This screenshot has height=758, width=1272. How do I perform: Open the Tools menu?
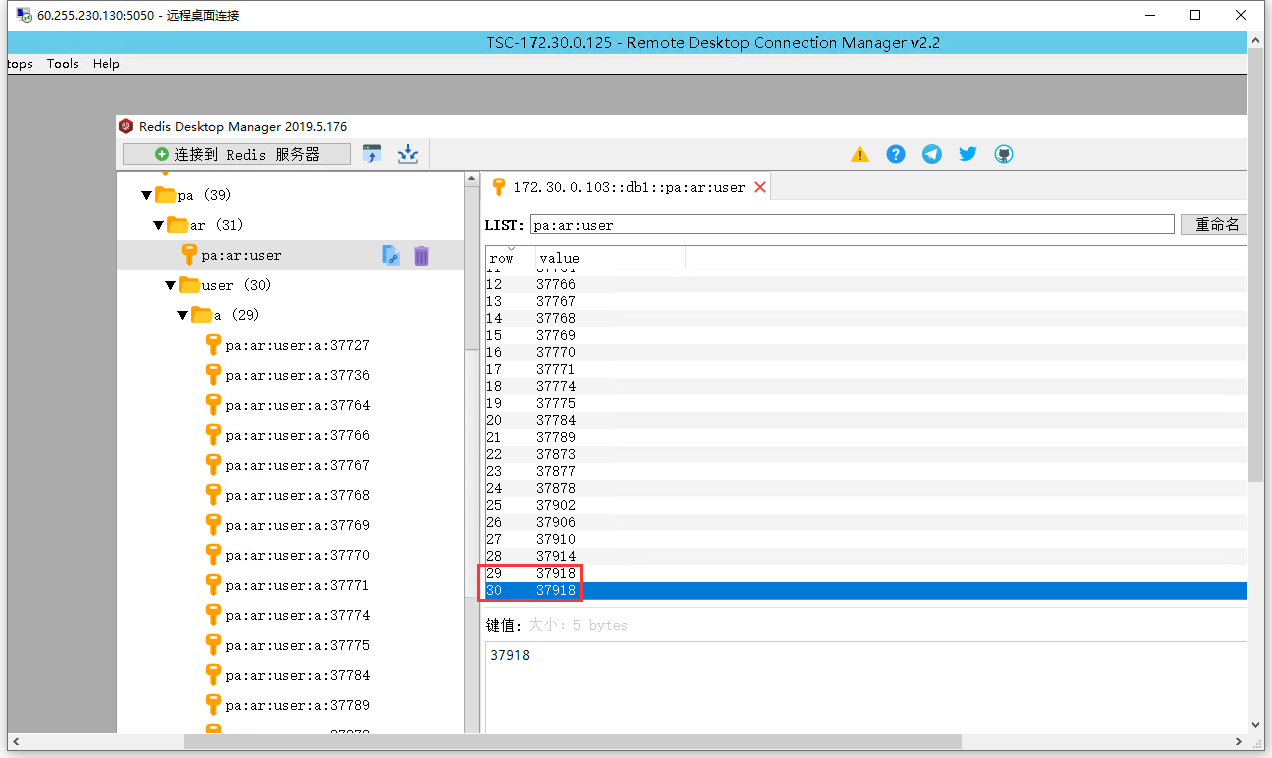tap(62, 64)
